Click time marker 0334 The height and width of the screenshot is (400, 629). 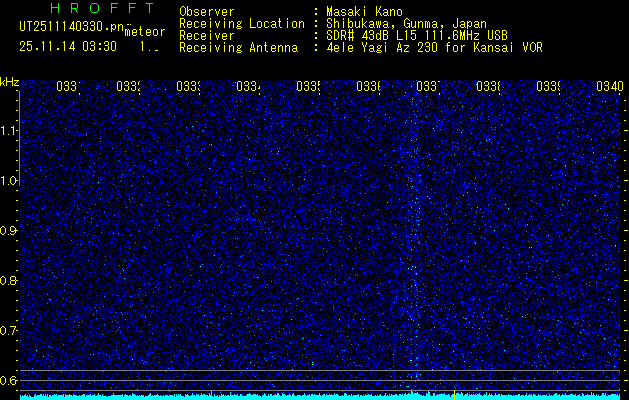tap(248, 86)
